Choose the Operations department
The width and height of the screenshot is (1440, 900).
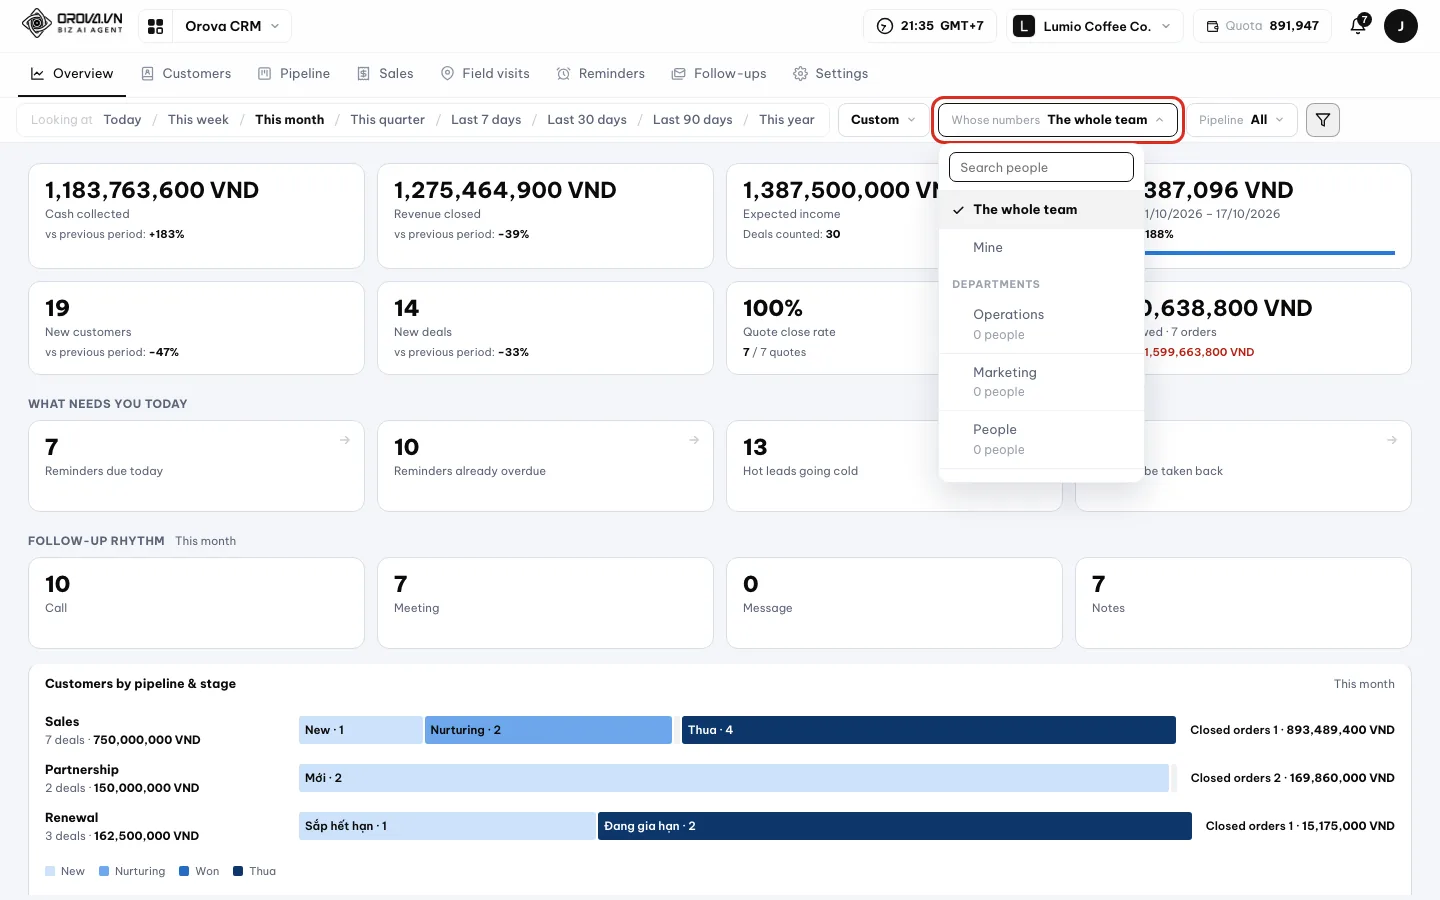click(1041, 324)
